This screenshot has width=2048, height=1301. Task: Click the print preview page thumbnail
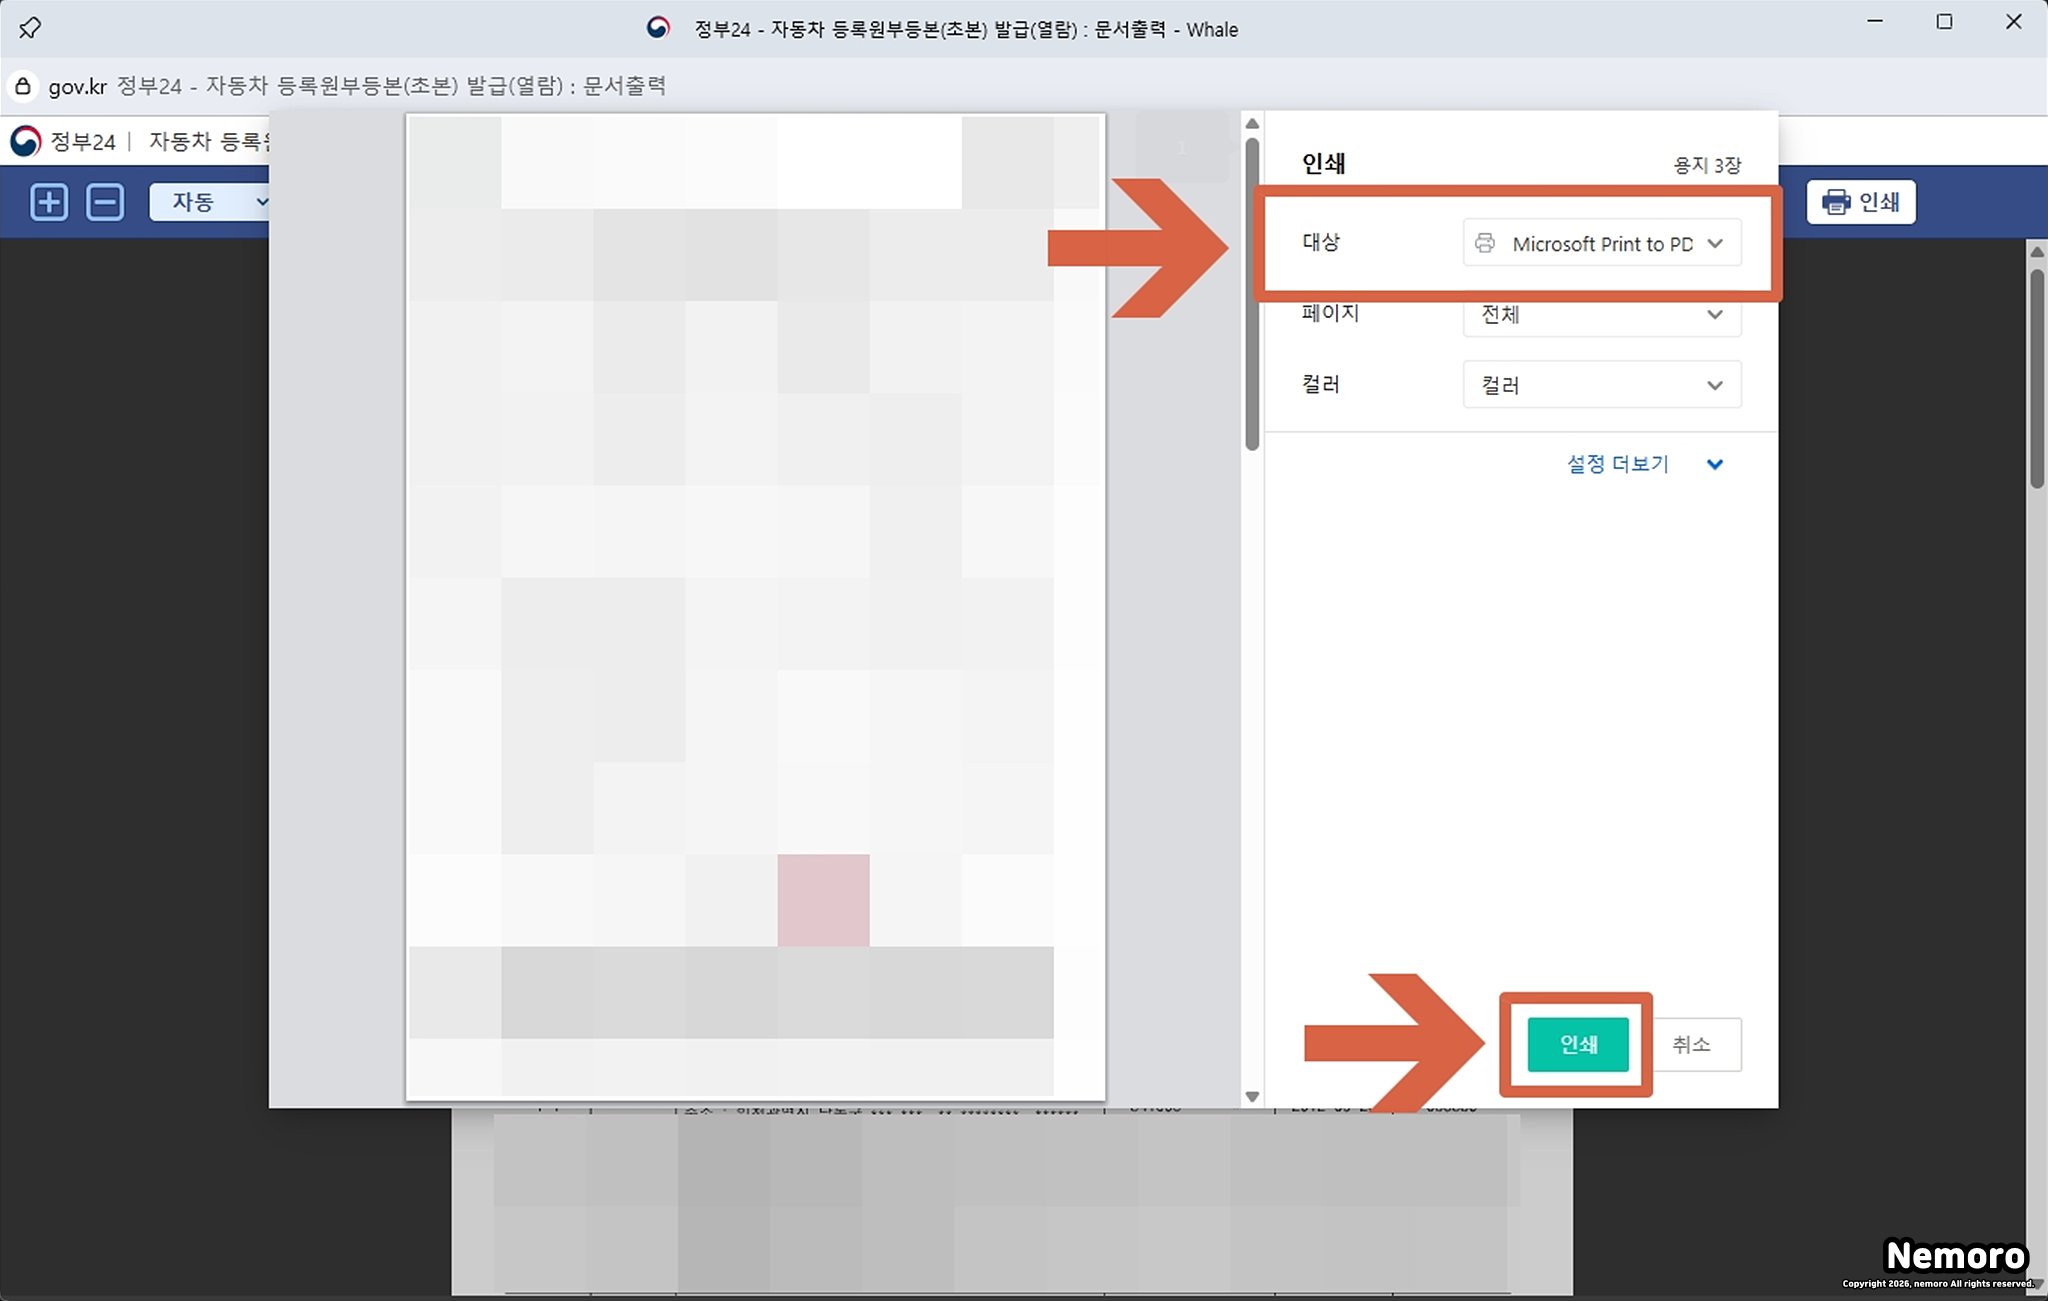tap(755, 606)
